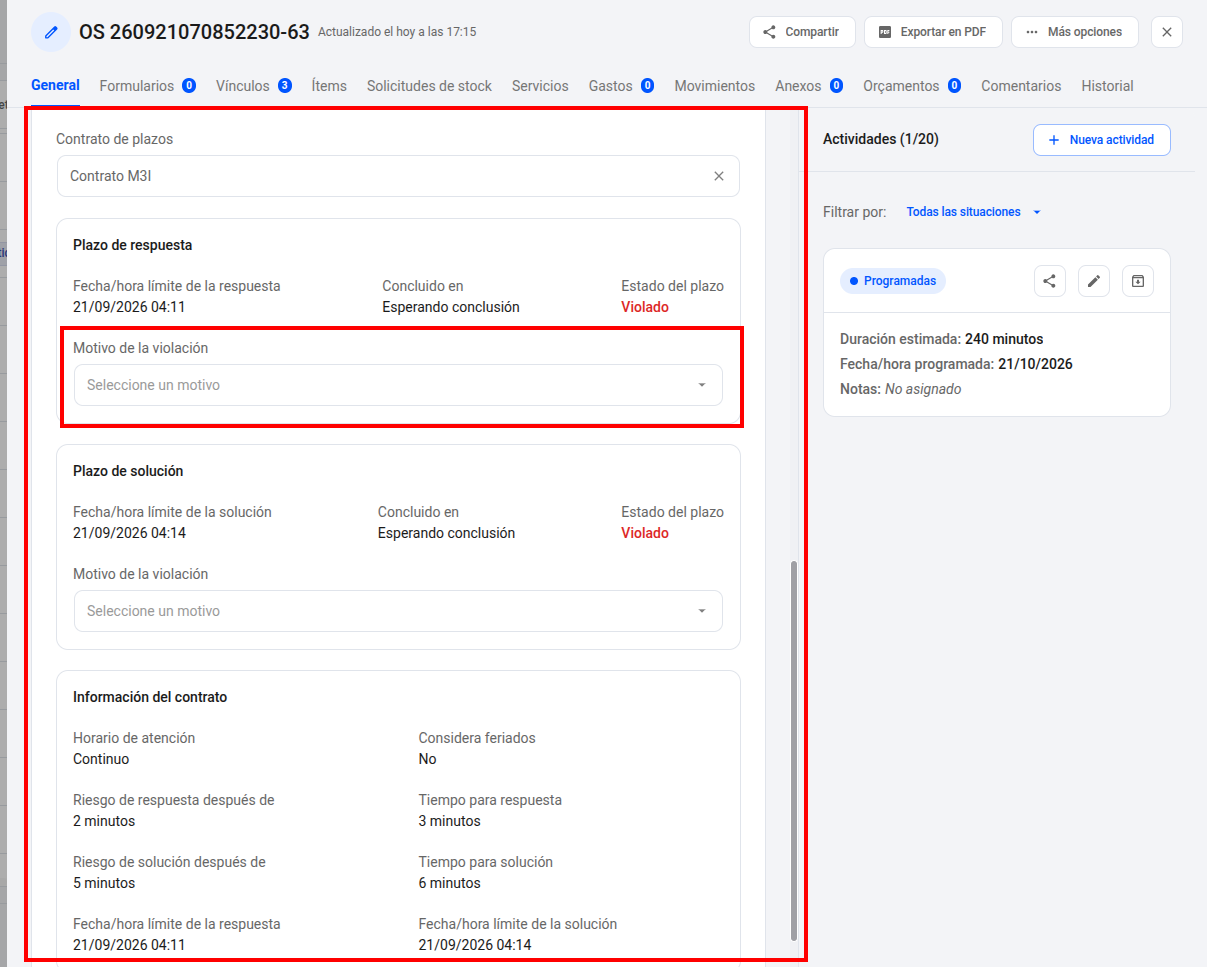Screen dimensions: 1207x967
Task: Edit the Programadas activity with pencil icon
Action: tap(1094, 281)
